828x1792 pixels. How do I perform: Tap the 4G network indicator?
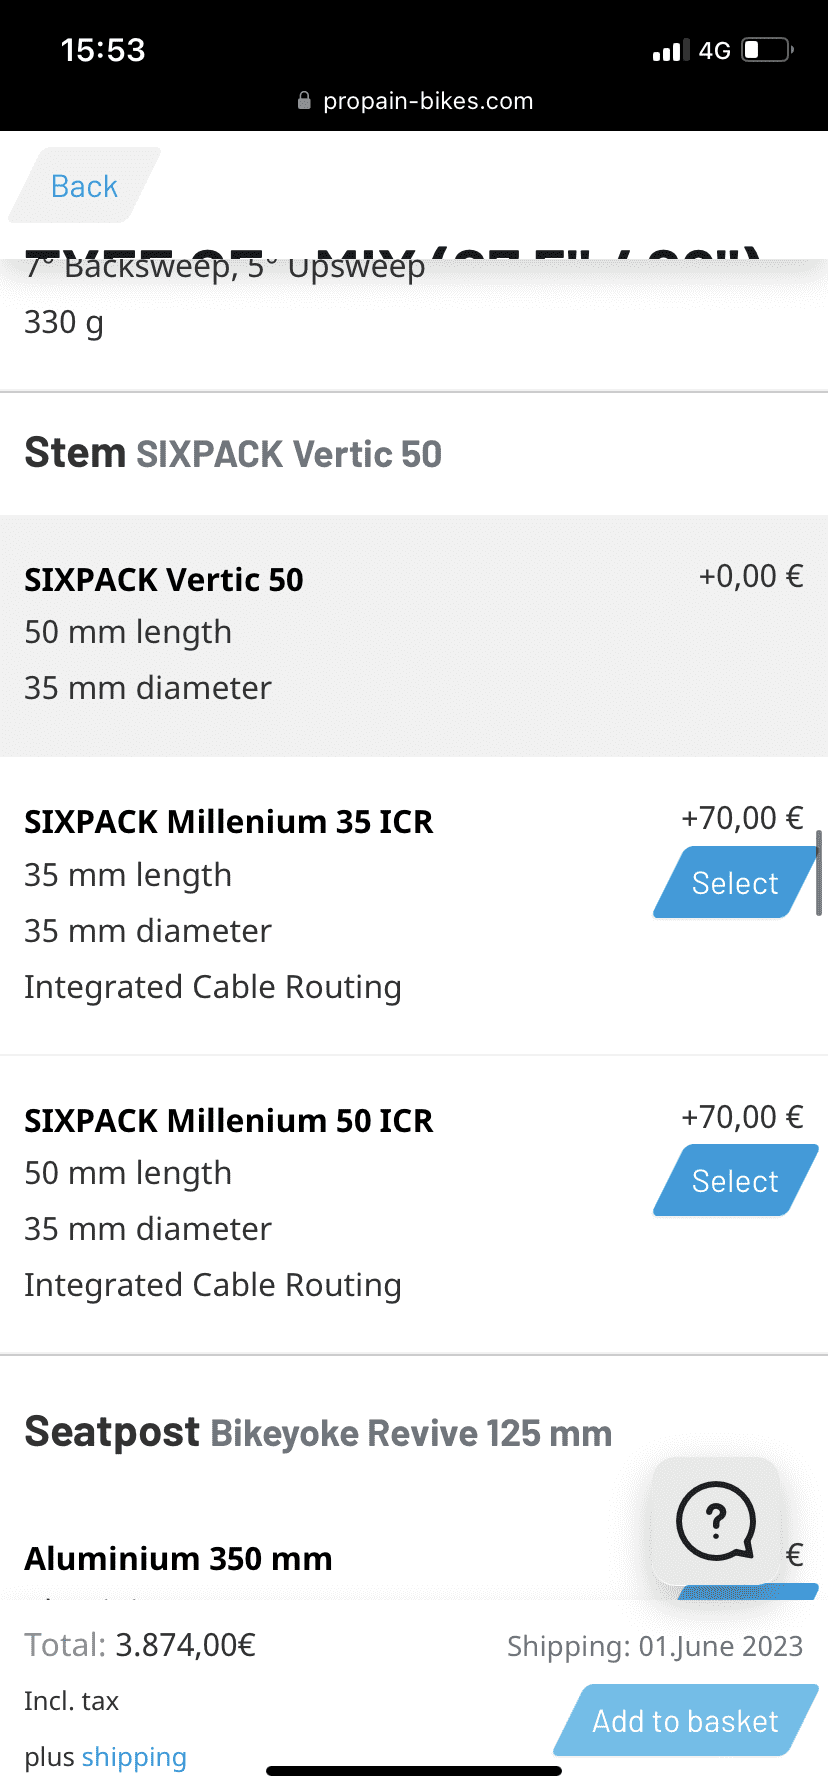point(715,50)
